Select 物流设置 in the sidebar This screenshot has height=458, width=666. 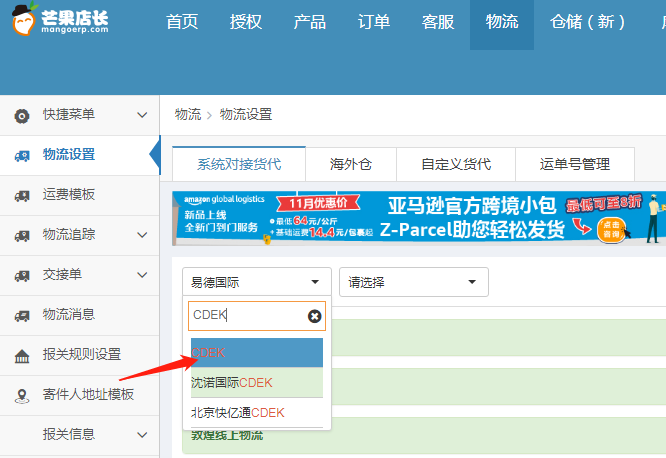tap(79, 155)
